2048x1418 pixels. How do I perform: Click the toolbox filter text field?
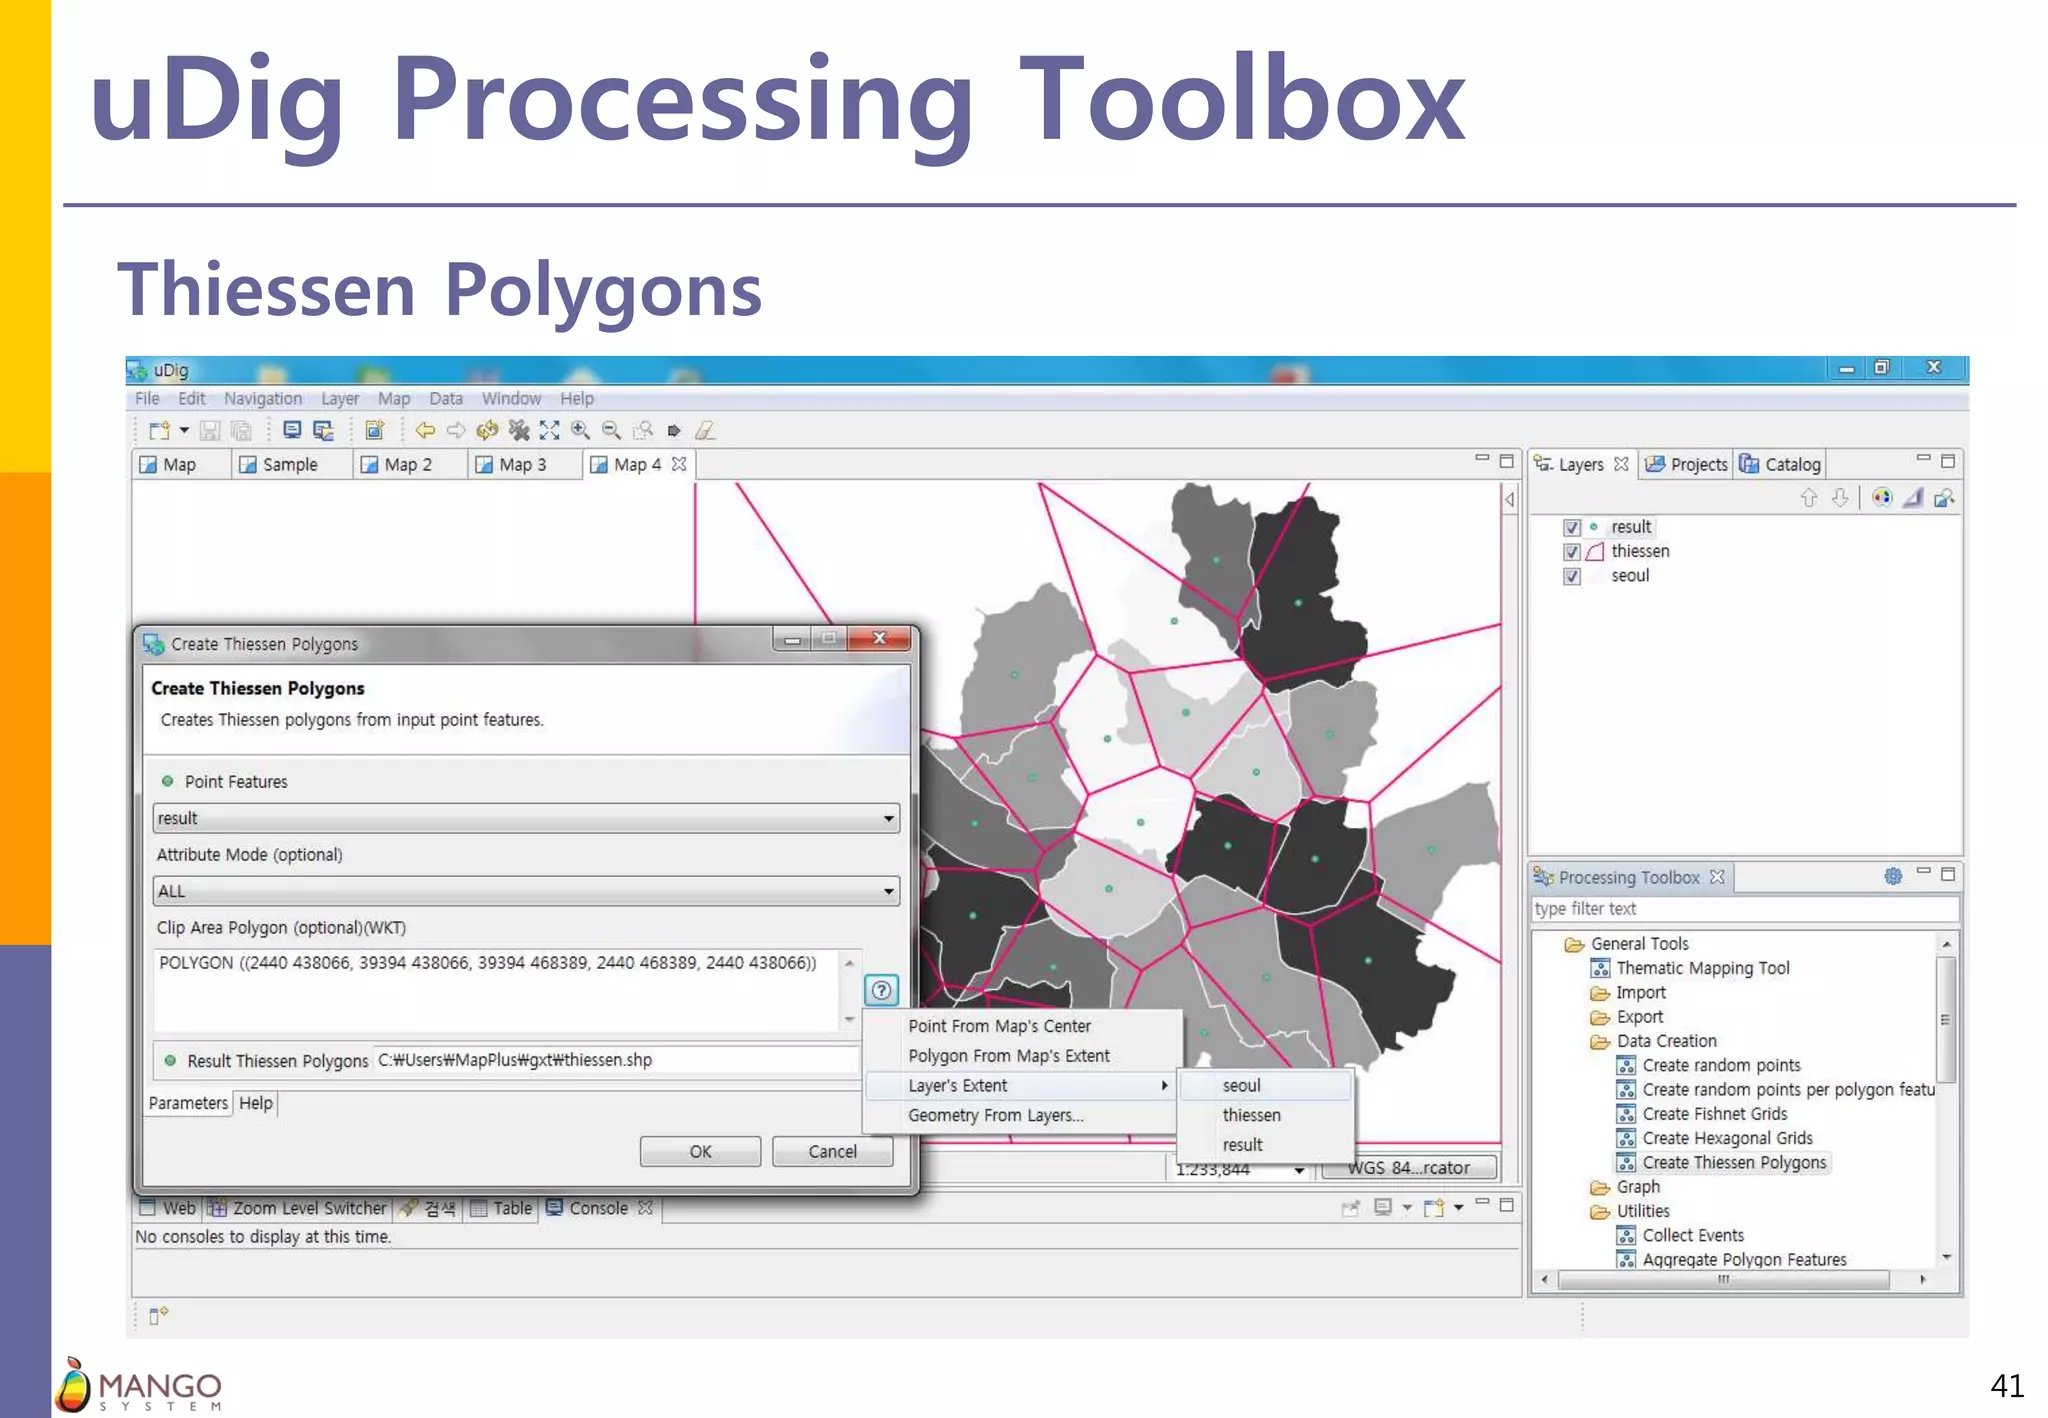(1744, 909)
